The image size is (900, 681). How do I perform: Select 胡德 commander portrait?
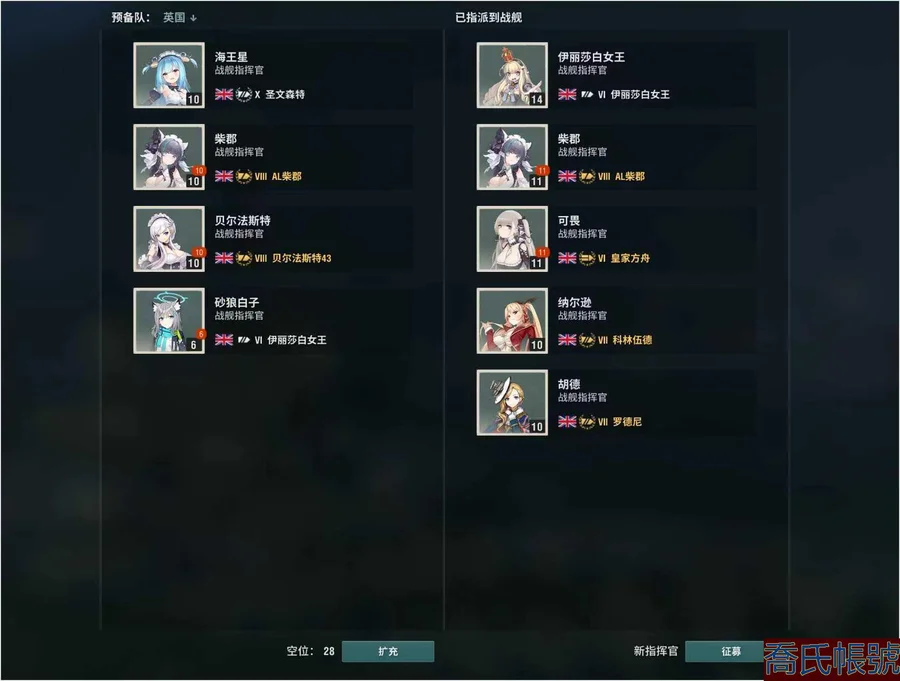[512, 403]
